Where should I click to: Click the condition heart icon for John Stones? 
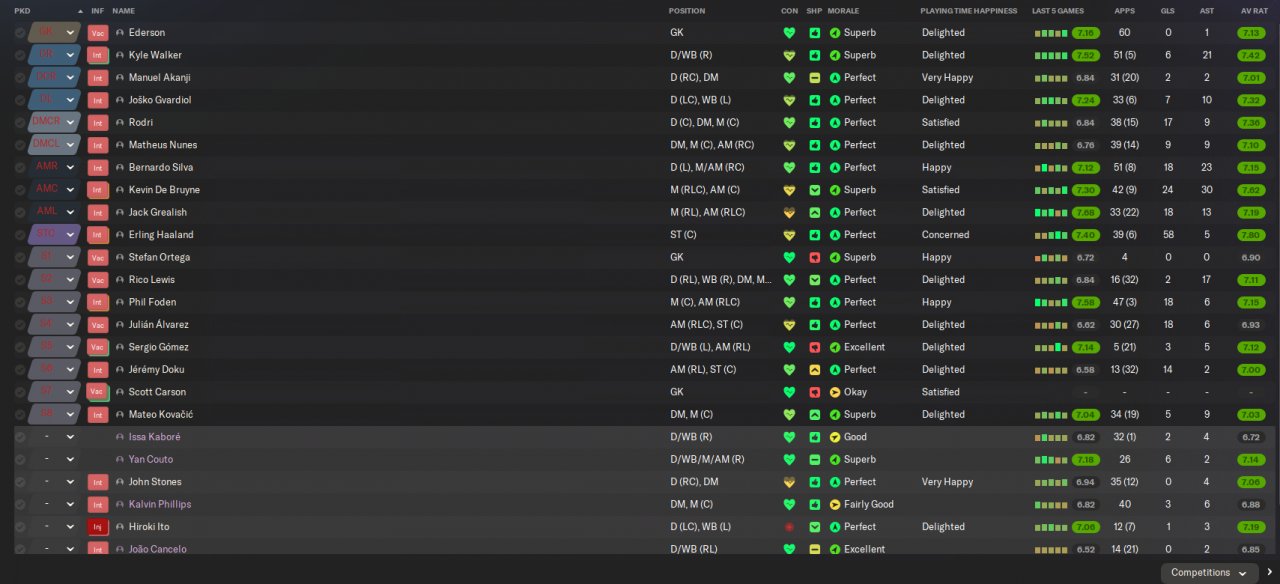click(x=789, y=482)
